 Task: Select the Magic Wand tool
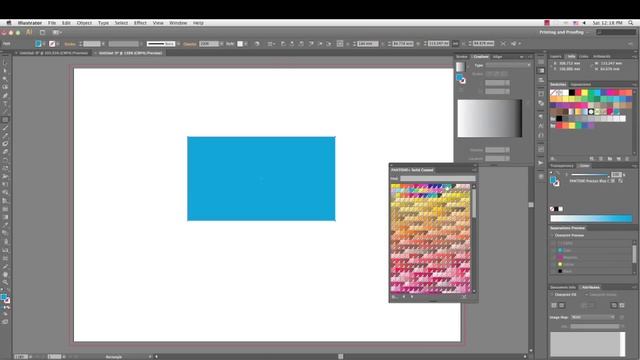click(5, 79)
